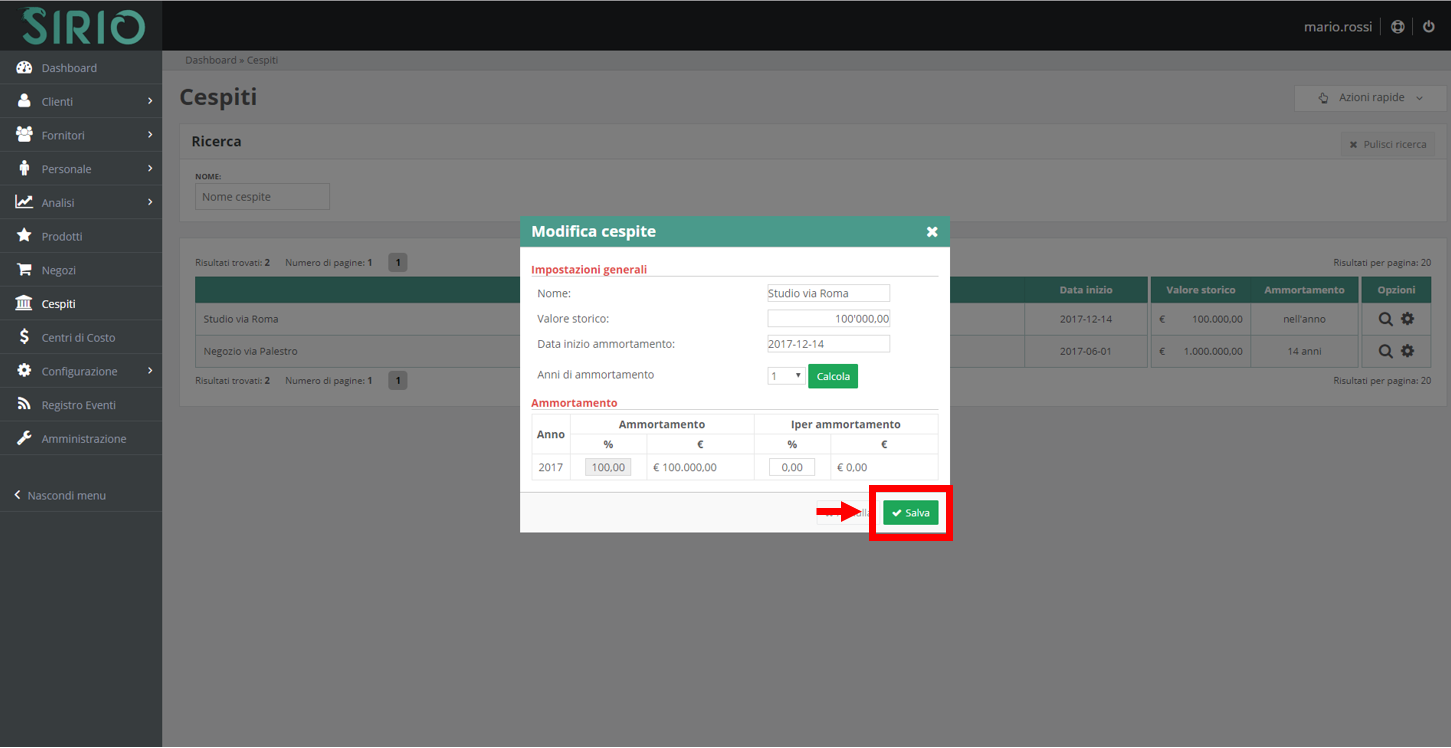Close the Modifica cespite dialog

click(x=932, y=232)
